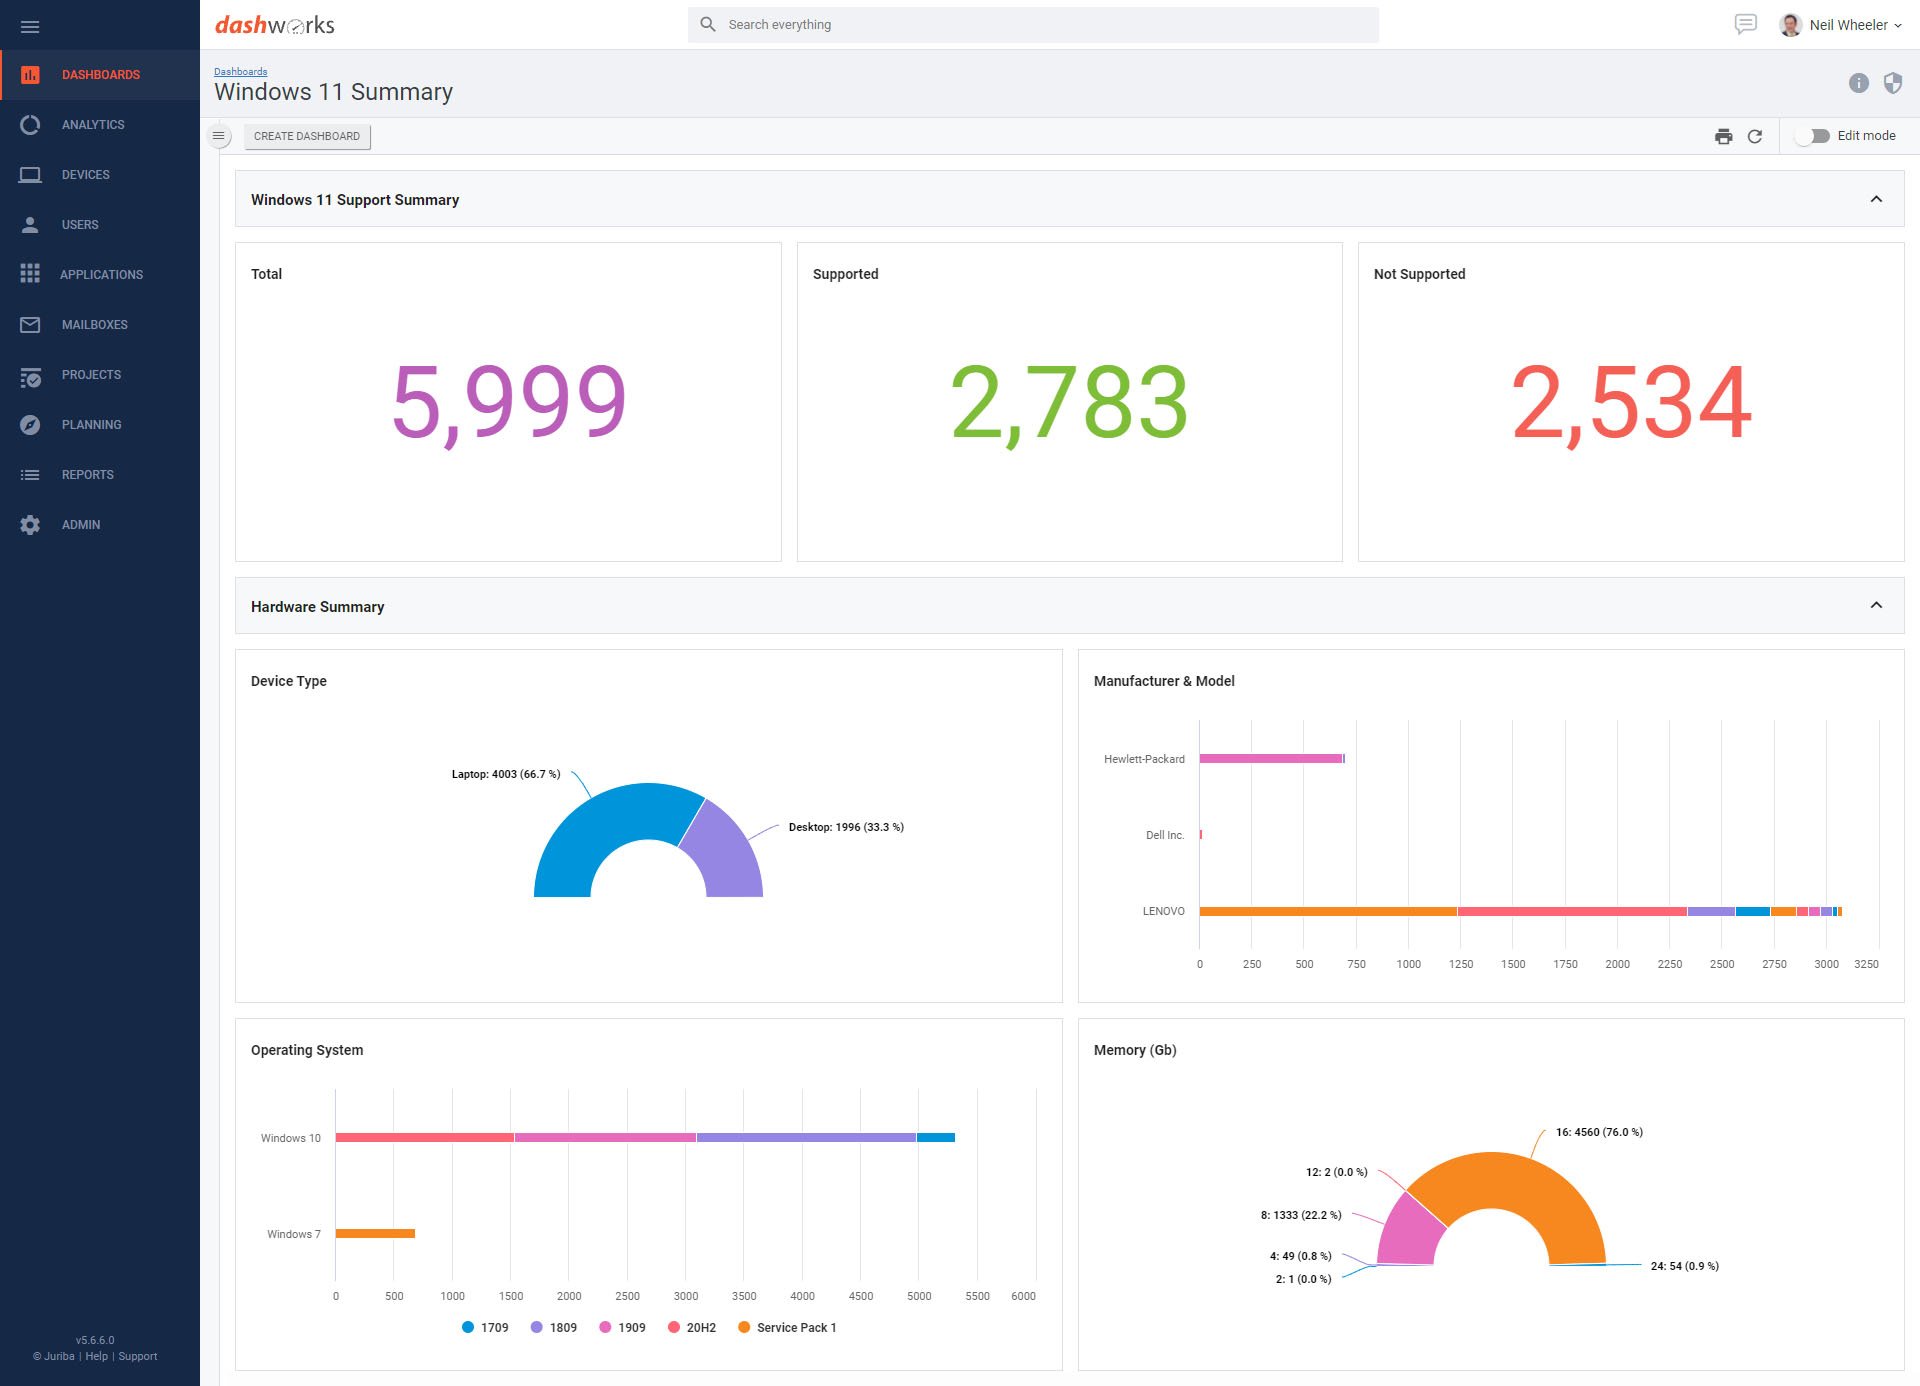Open the dashboards list panel icon
The width and height of the screenshot is (1920, 1386).
219,136
